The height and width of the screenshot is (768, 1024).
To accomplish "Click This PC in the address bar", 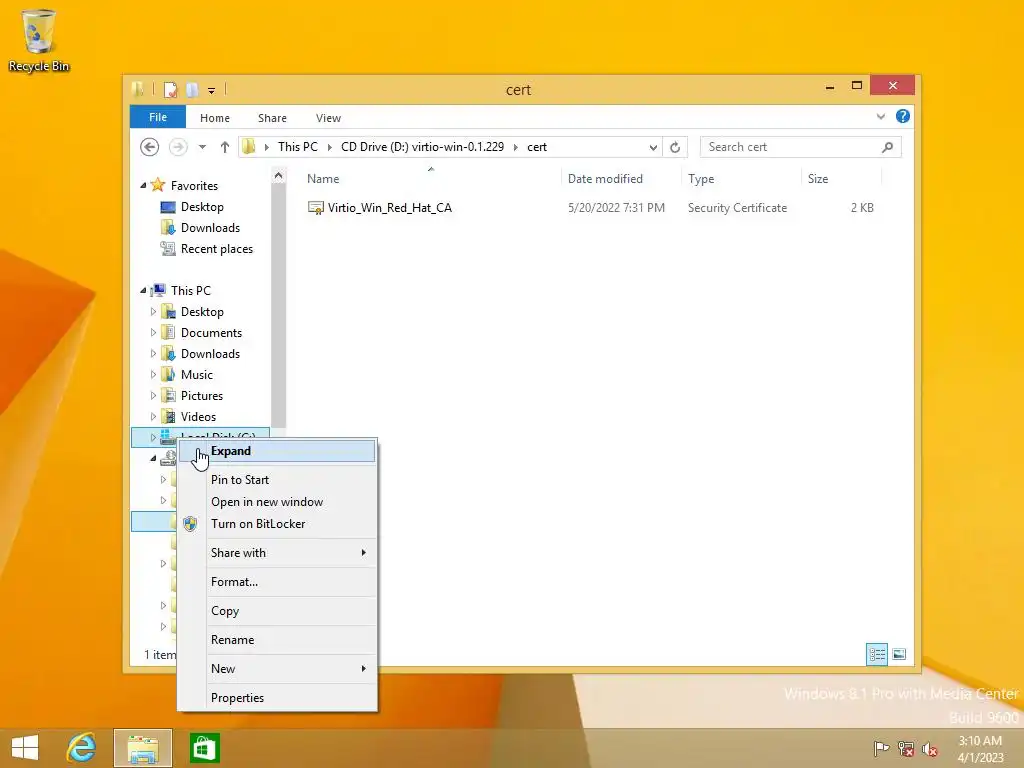I will tap(298, 147).
